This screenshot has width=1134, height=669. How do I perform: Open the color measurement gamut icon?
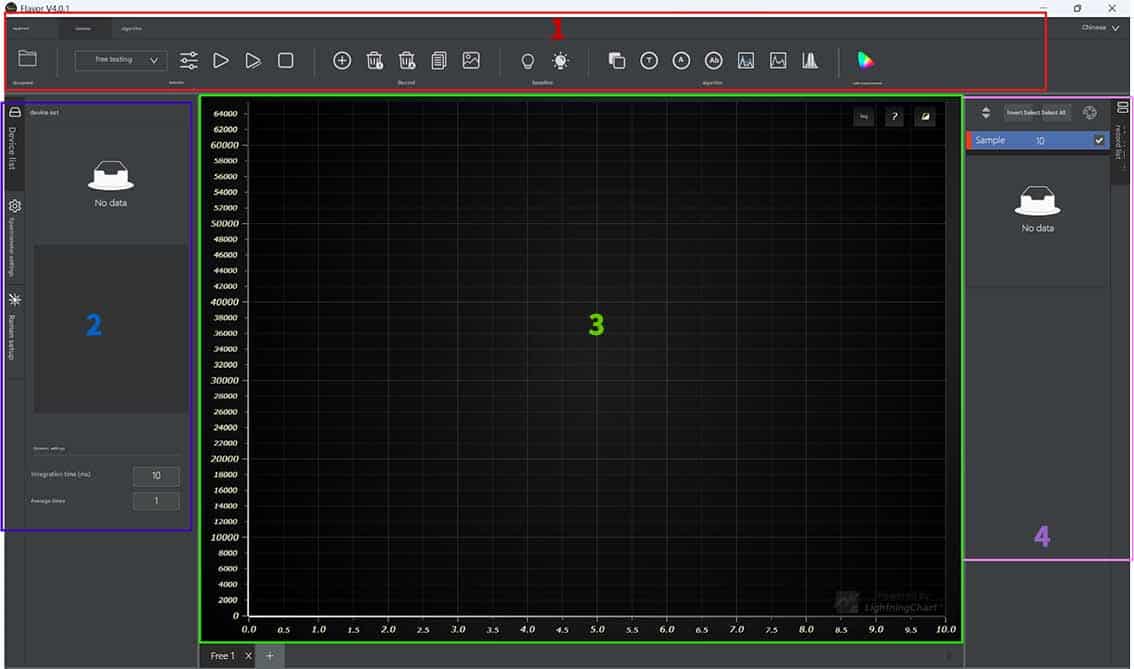click(866, 60)
